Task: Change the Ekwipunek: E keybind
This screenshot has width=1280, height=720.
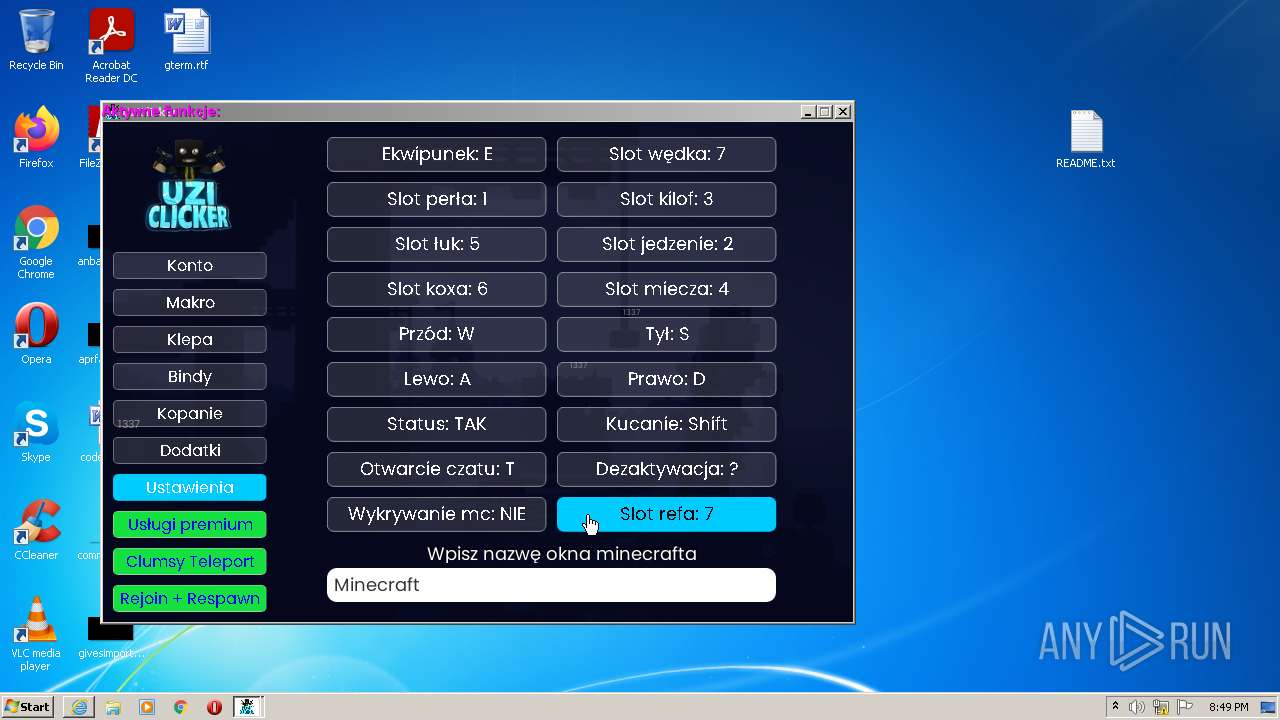Action: click(x=437, y=154)
